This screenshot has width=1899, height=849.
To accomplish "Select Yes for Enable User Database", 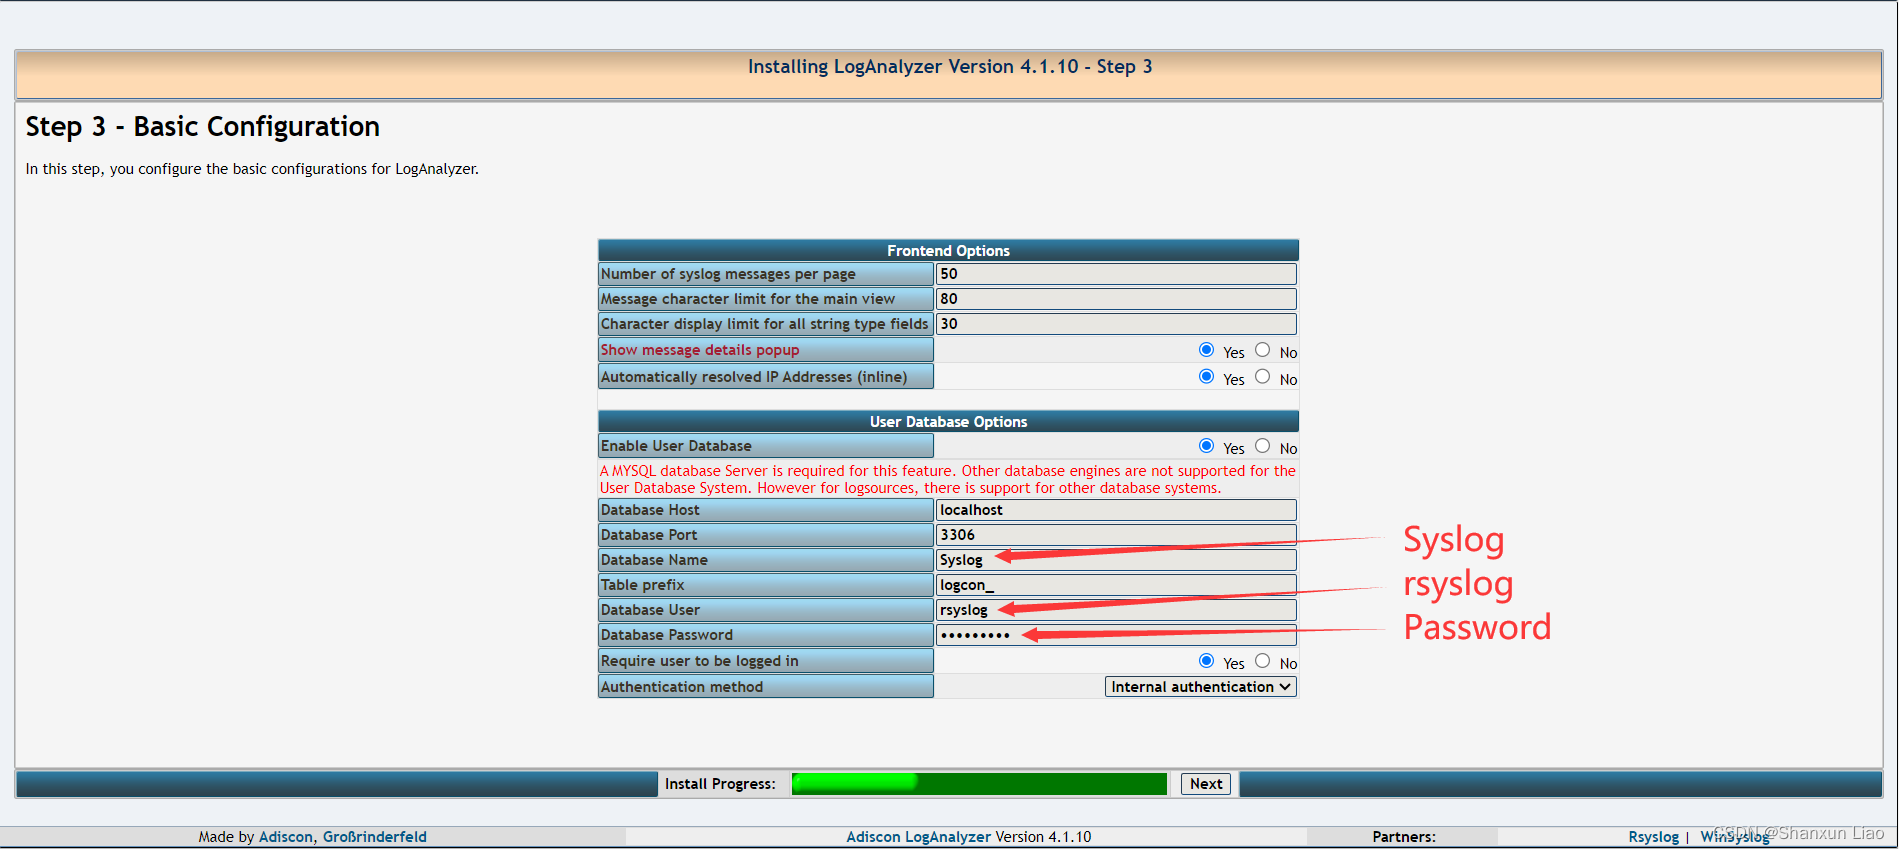I will pyautogui.click(x=1206, y=446).
